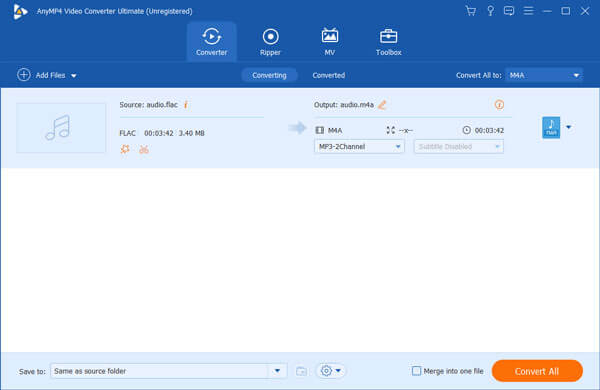Image resolution: width=600 pixels, height=390 pixels.
Task: Click the Output: audio.m4a label
Action: 344,105
